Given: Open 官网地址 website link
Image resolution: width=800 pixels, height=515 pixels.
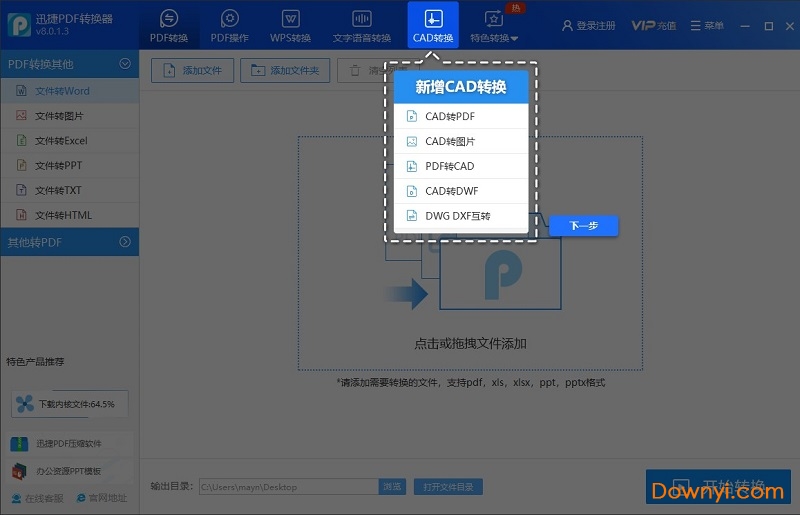Looking at the screenshot, I should 102,498.
